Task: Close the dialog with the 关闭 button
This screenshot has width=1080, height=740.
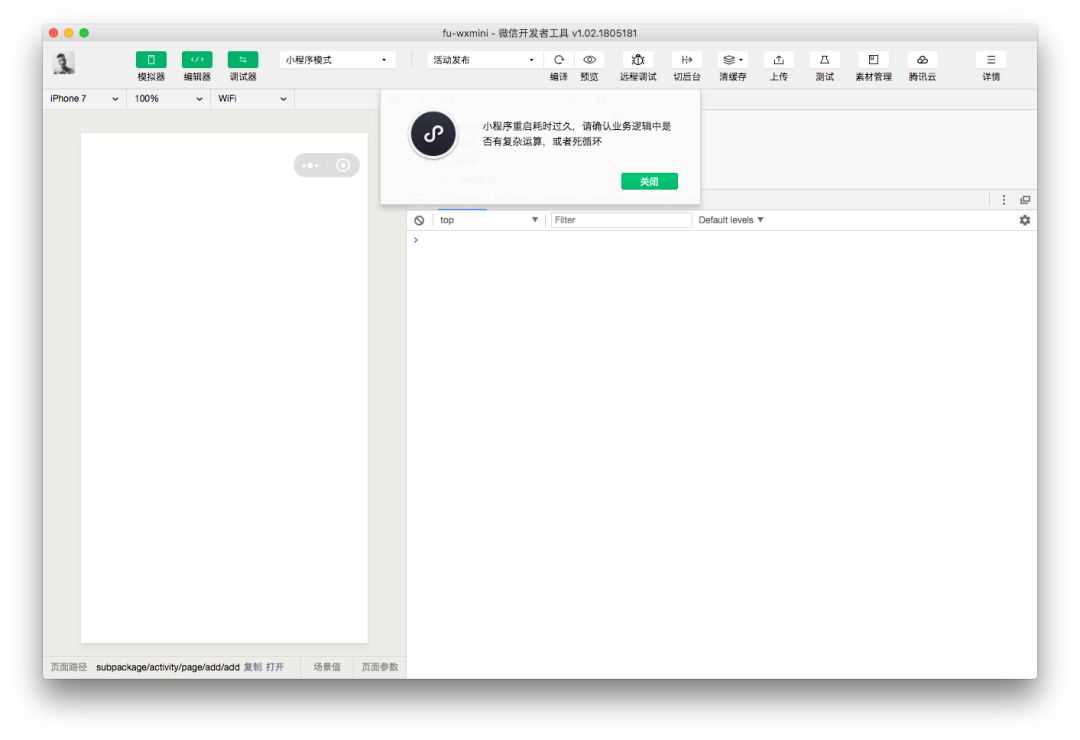Action: [649, 181]
